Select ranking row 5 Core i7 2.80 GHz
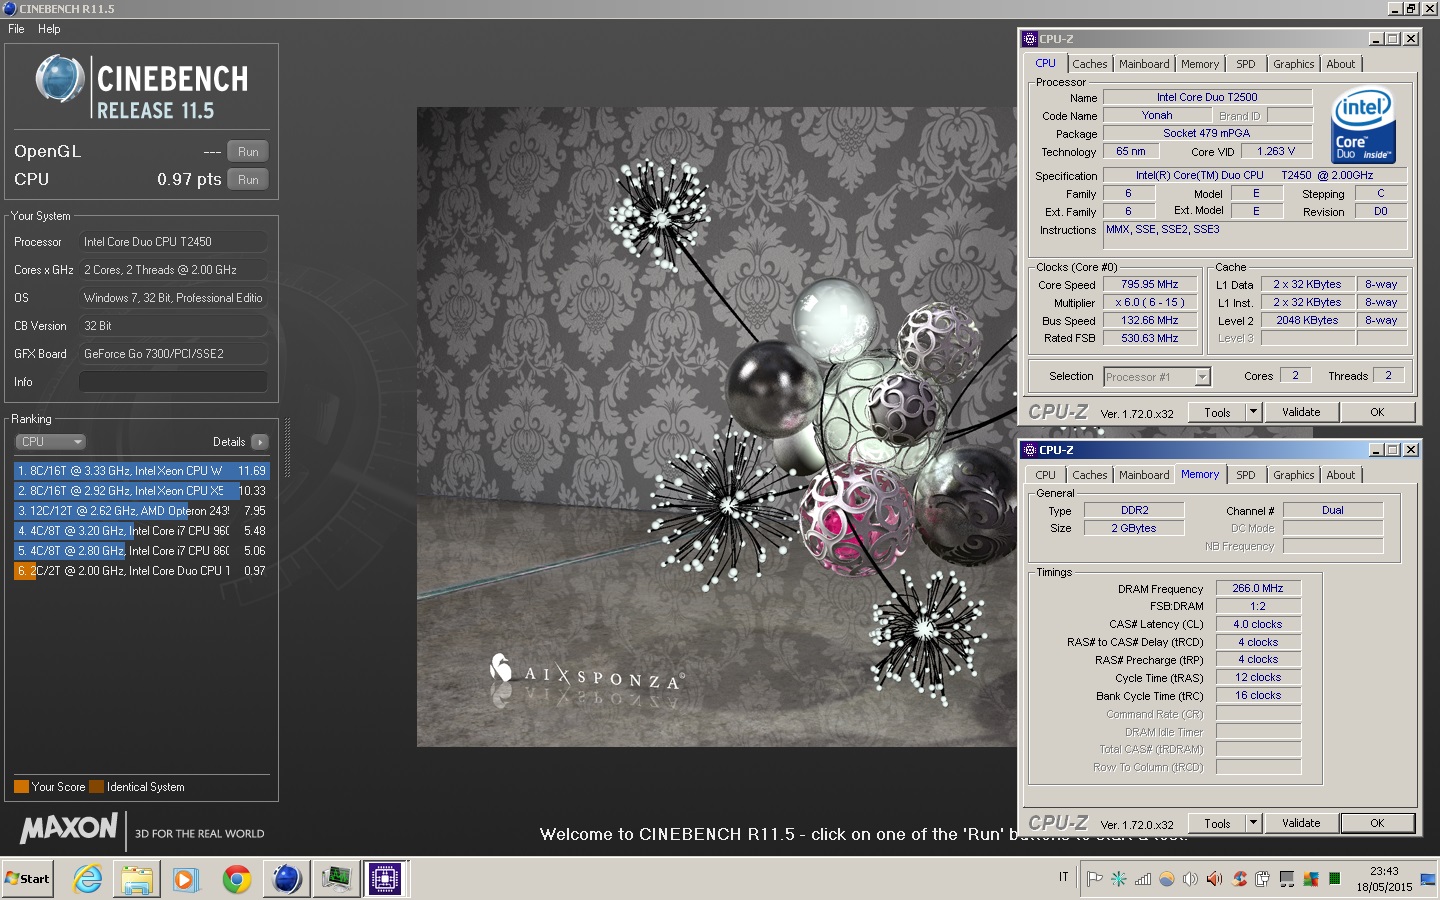 point(142,551)
